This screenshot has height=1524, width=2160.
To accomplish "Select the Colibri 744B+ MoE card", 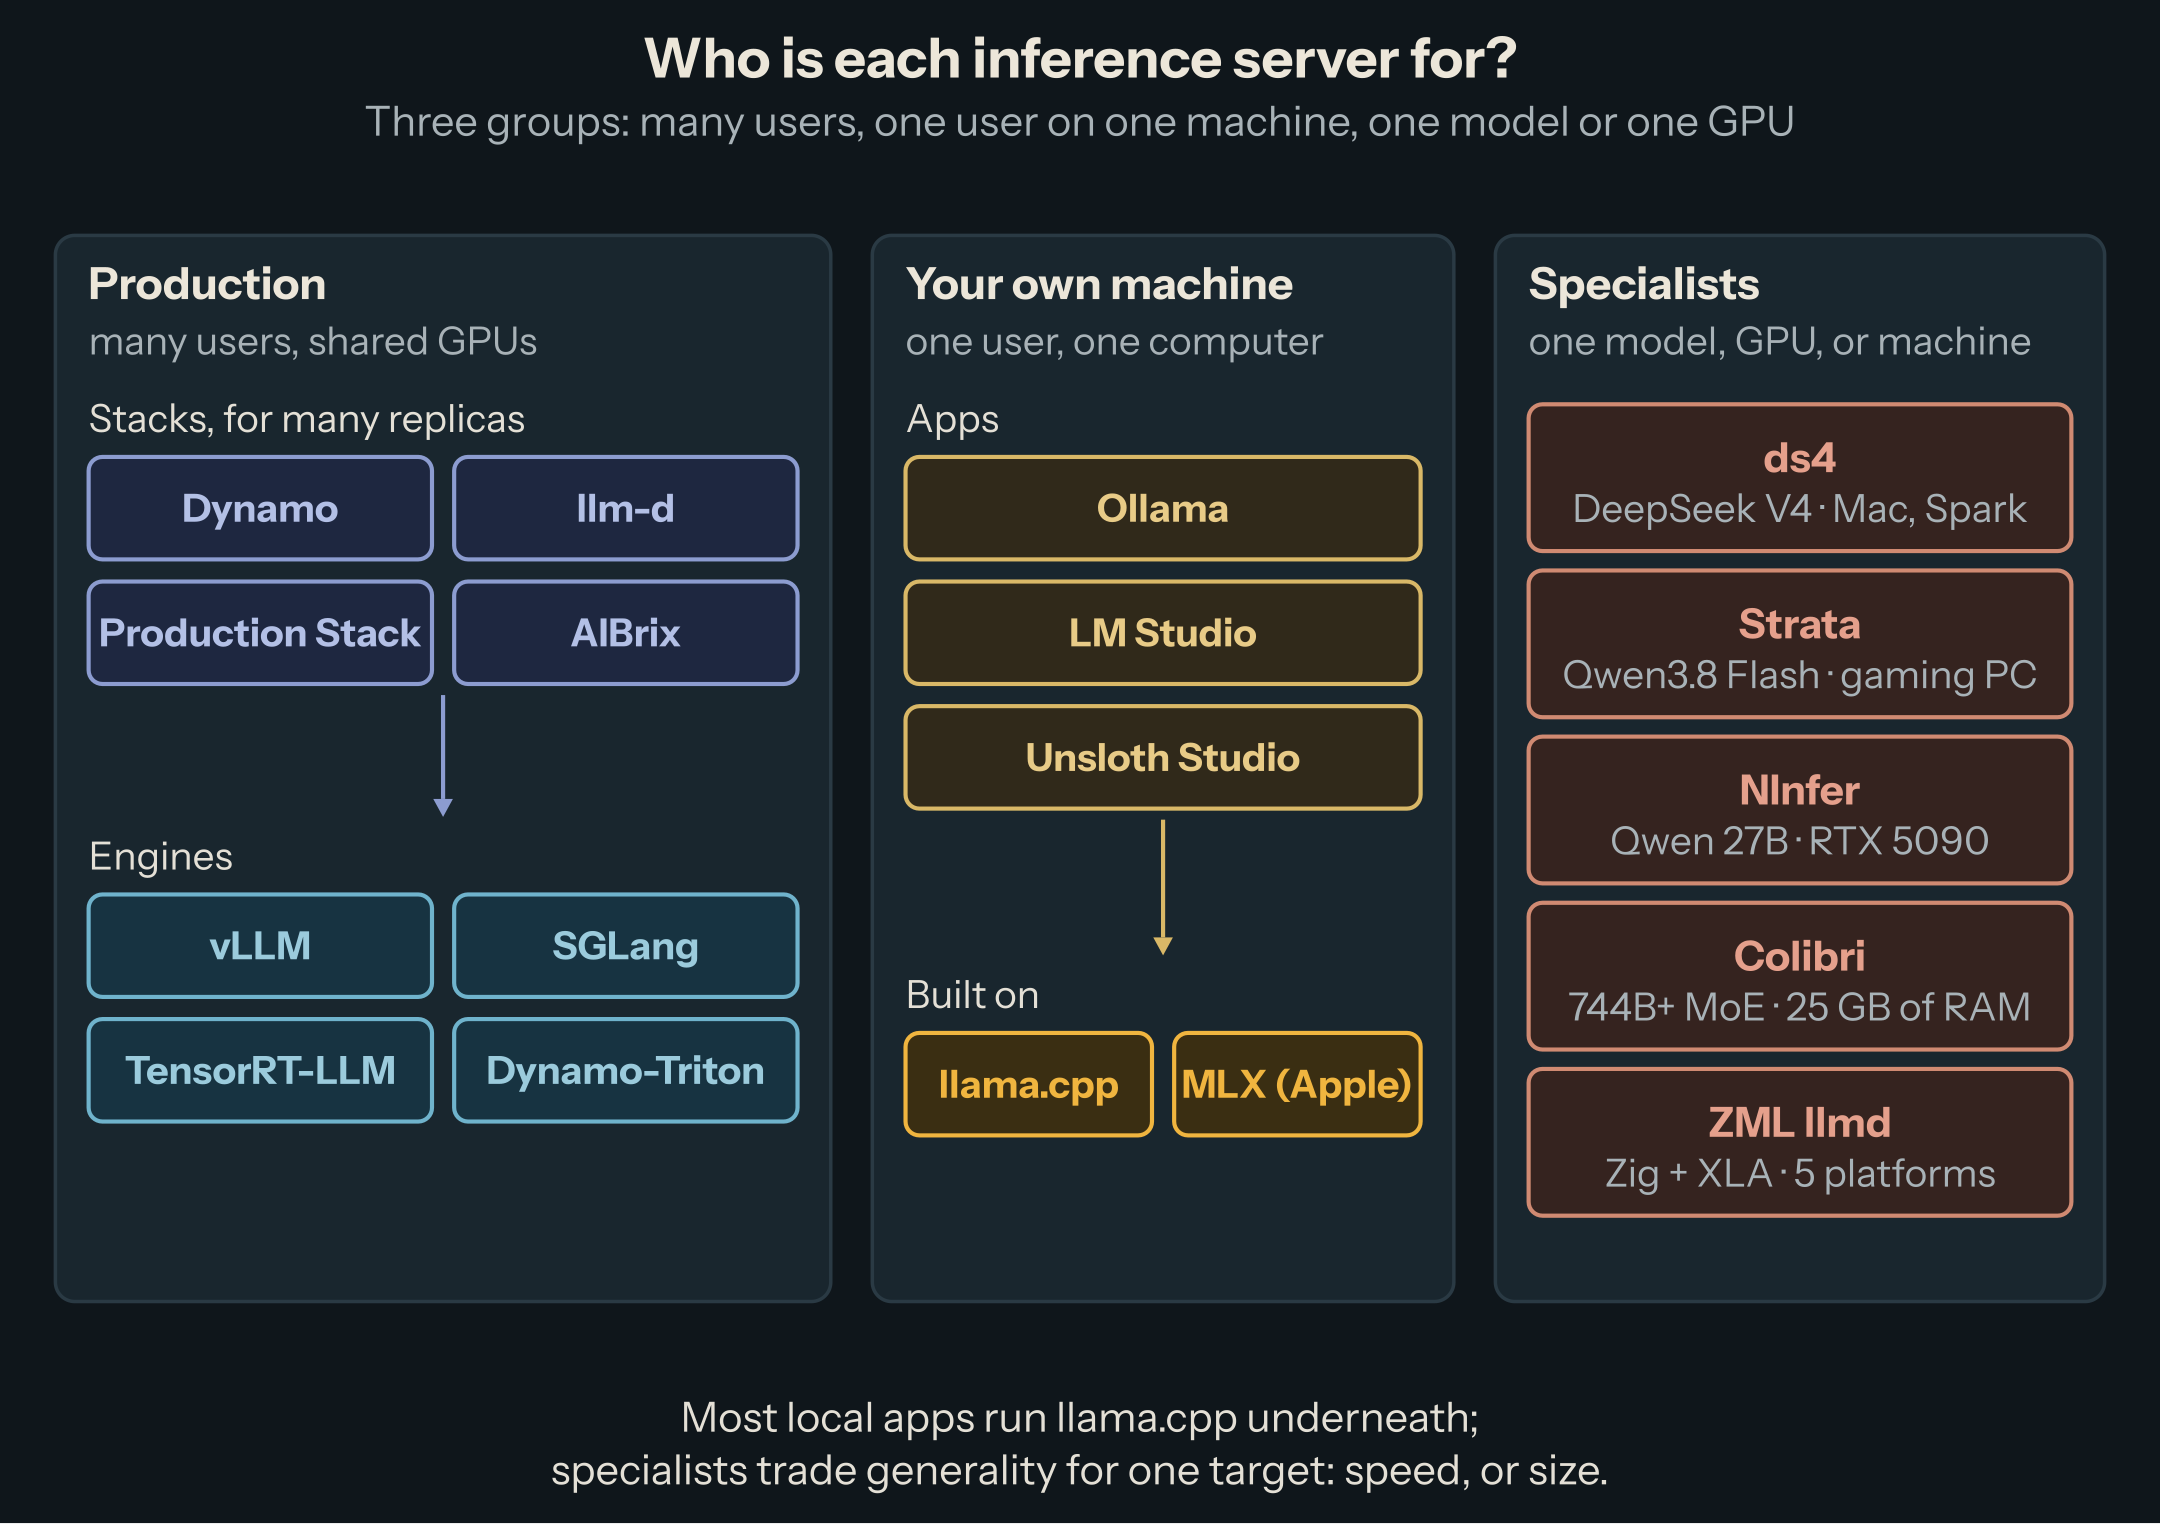I will pyautogui.click(x=1799, y=976).
